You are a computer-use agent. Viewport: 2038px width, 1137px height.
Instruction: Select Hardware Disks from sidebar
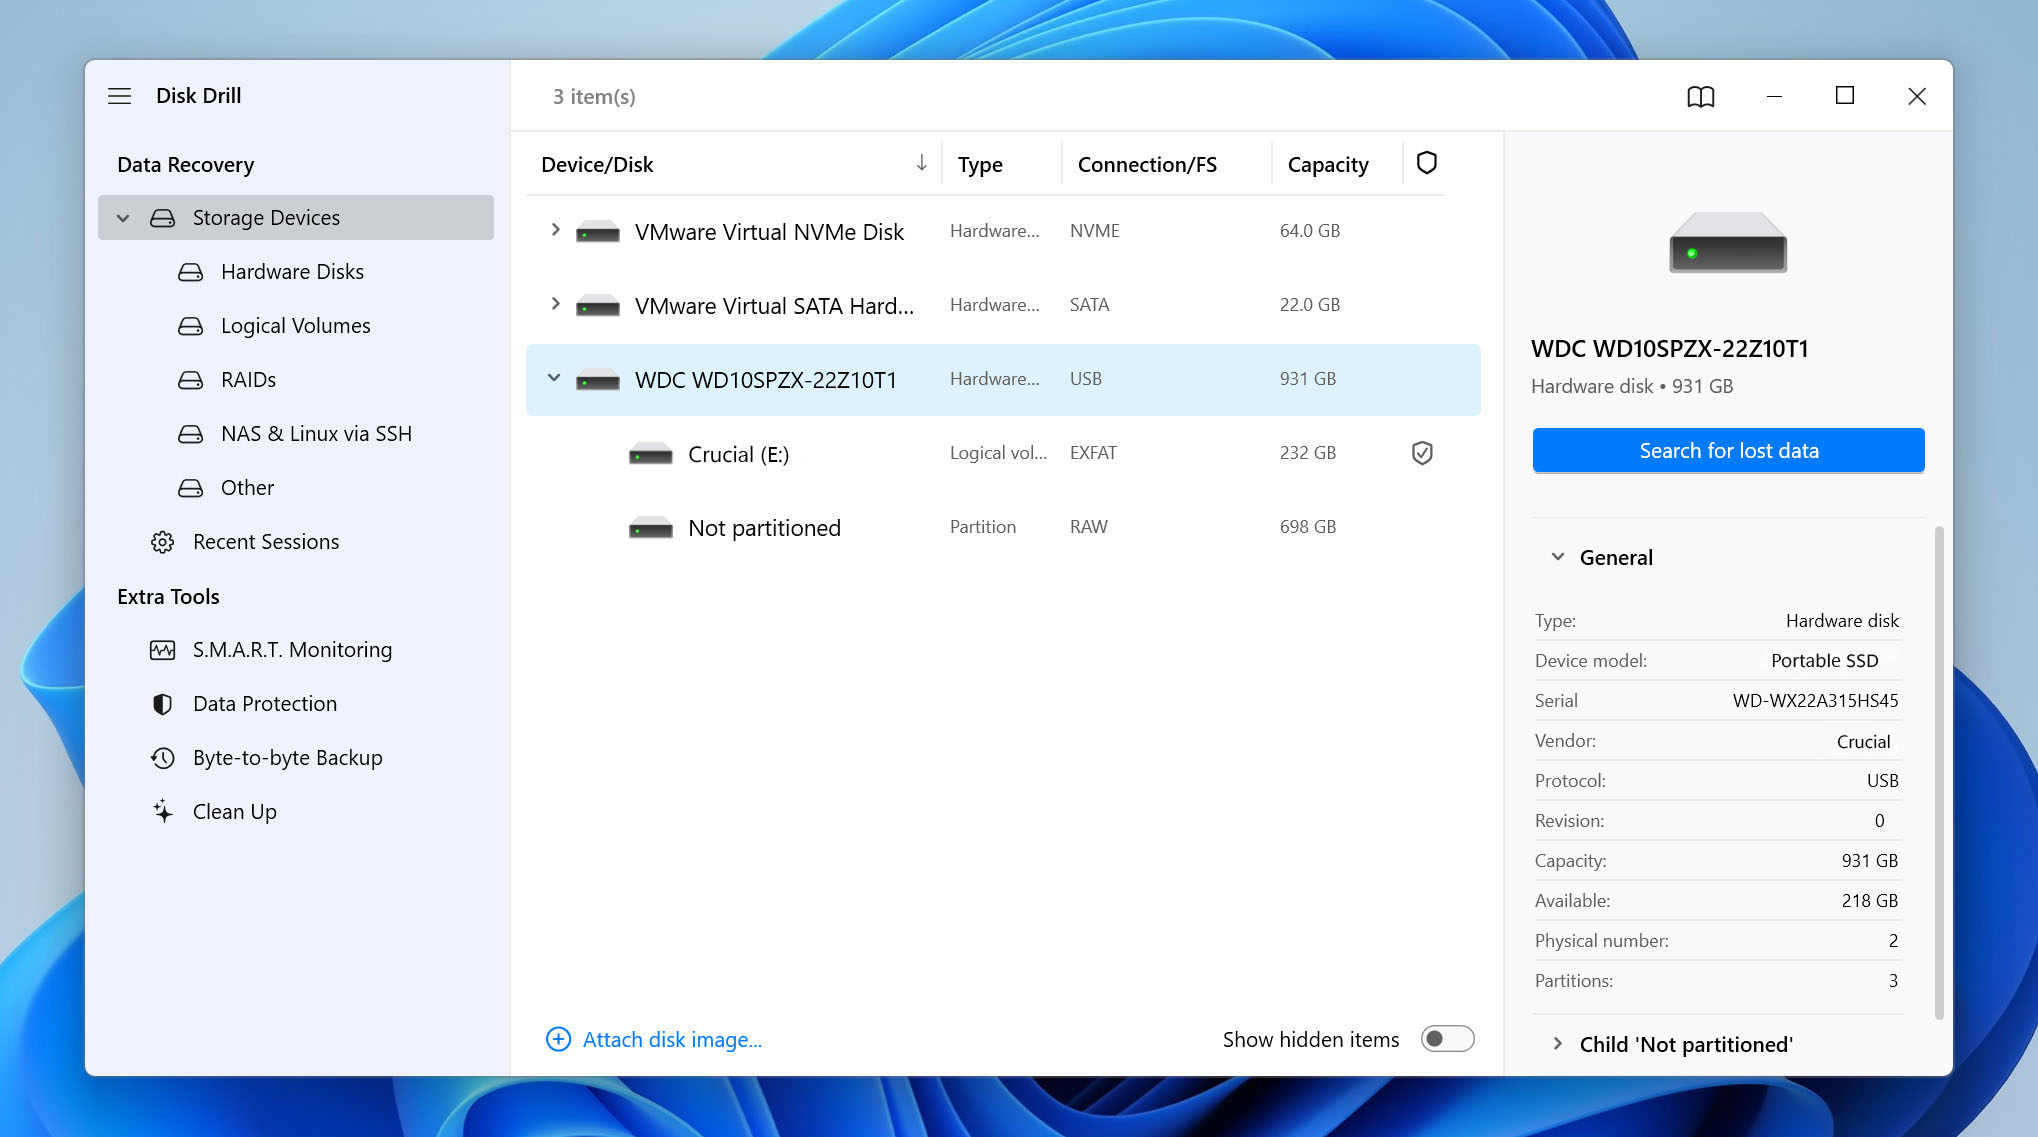click(x=291, y=270)
